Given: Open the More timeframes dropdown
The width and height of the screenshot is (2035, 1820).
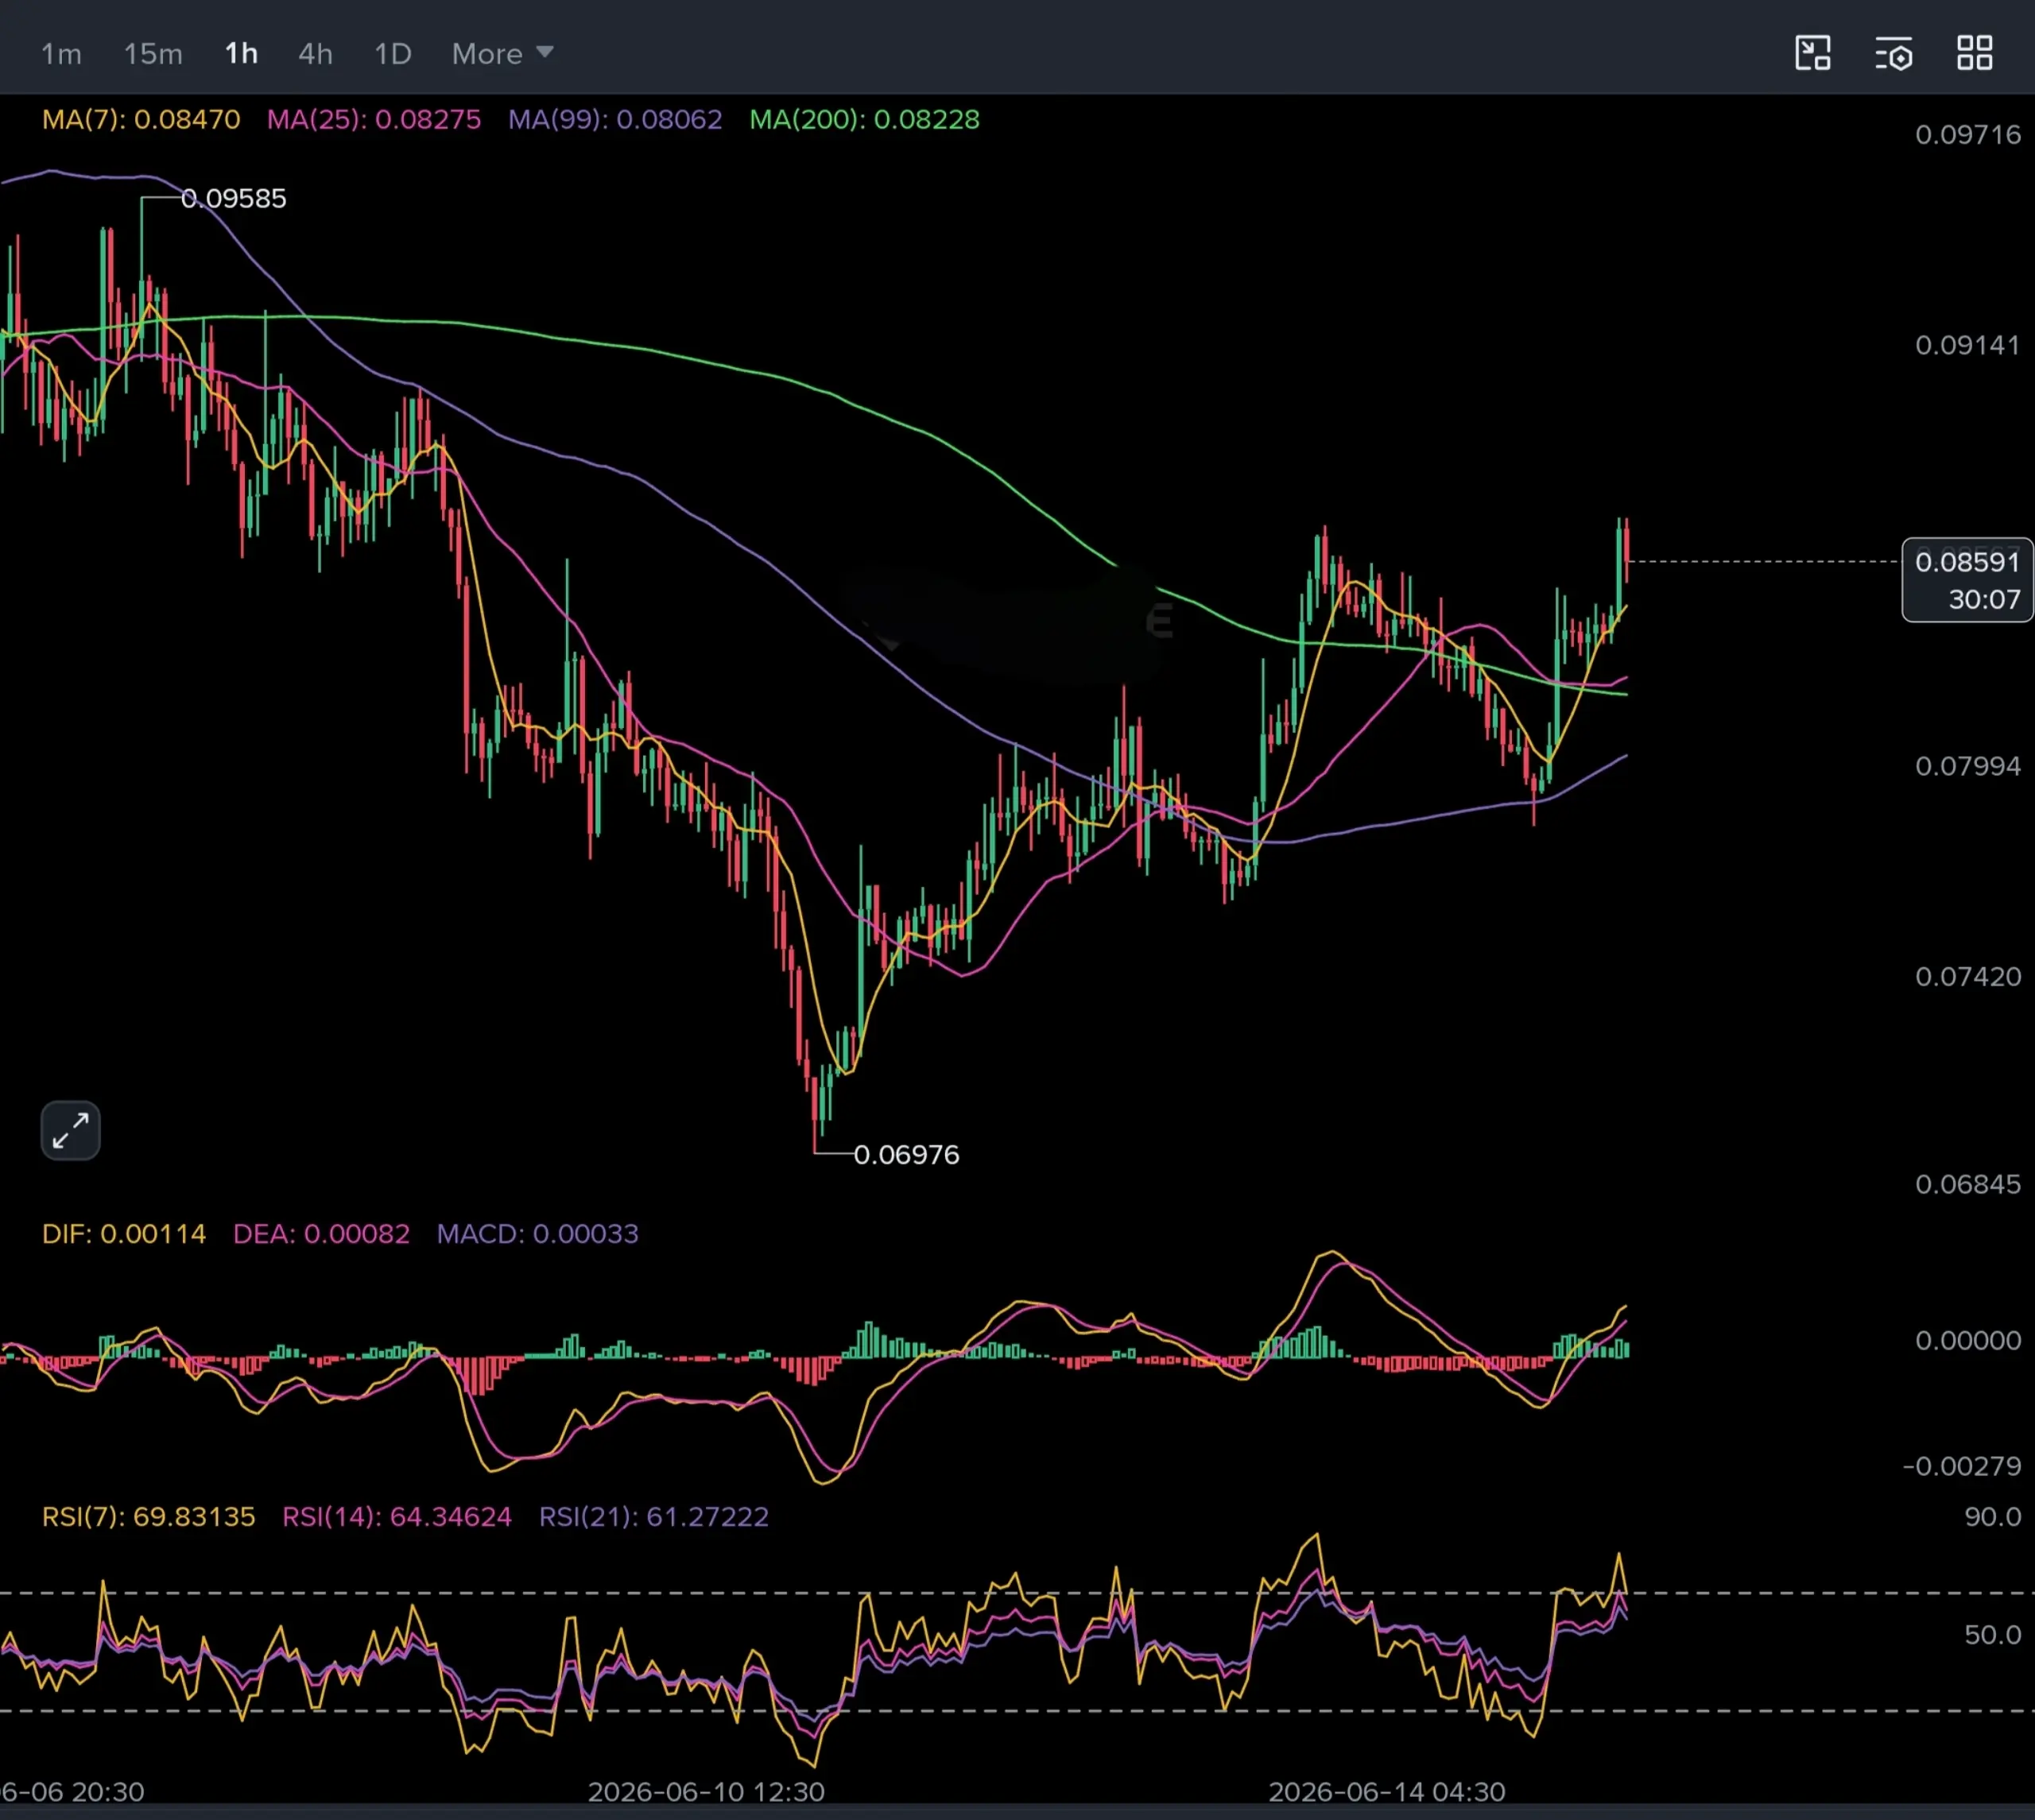Looking at the screenshot, I should pos(502,54).
